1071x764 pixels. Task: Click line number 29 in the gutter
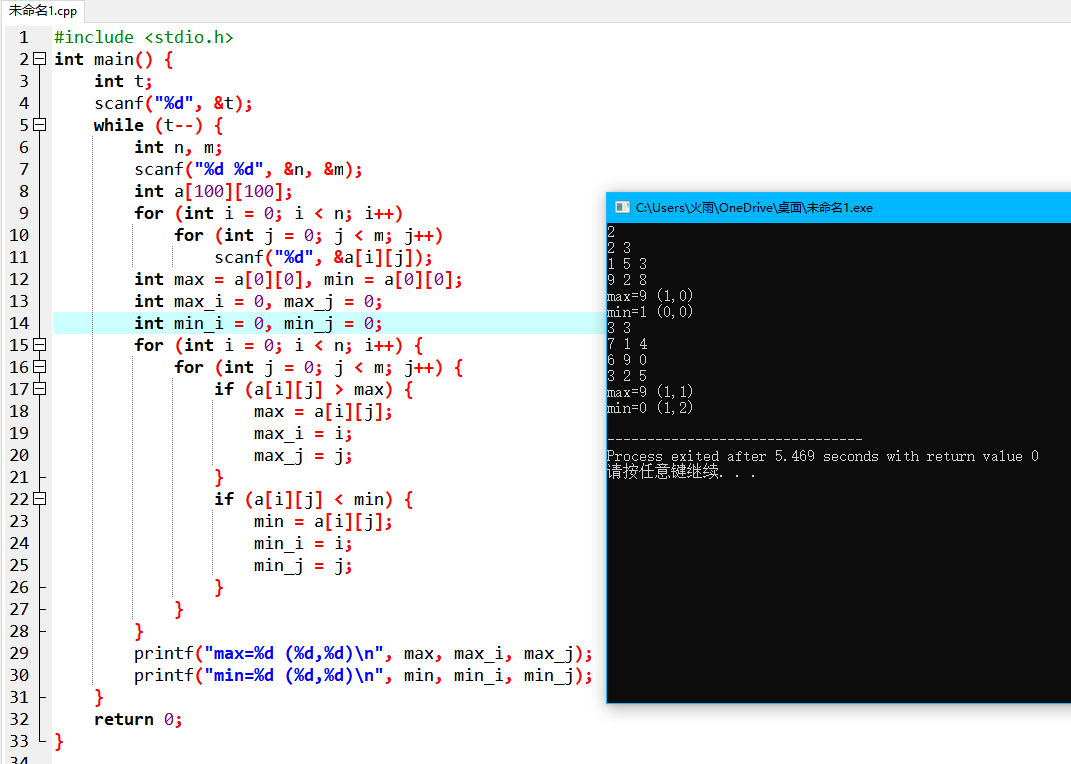click(19, 653)
